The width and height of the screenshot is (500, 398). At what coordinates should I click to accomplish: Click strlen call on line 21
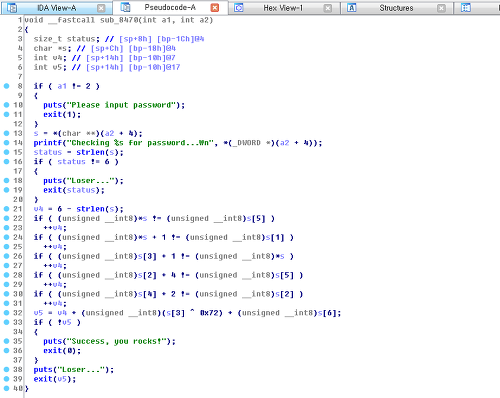(x=90, y=209)
